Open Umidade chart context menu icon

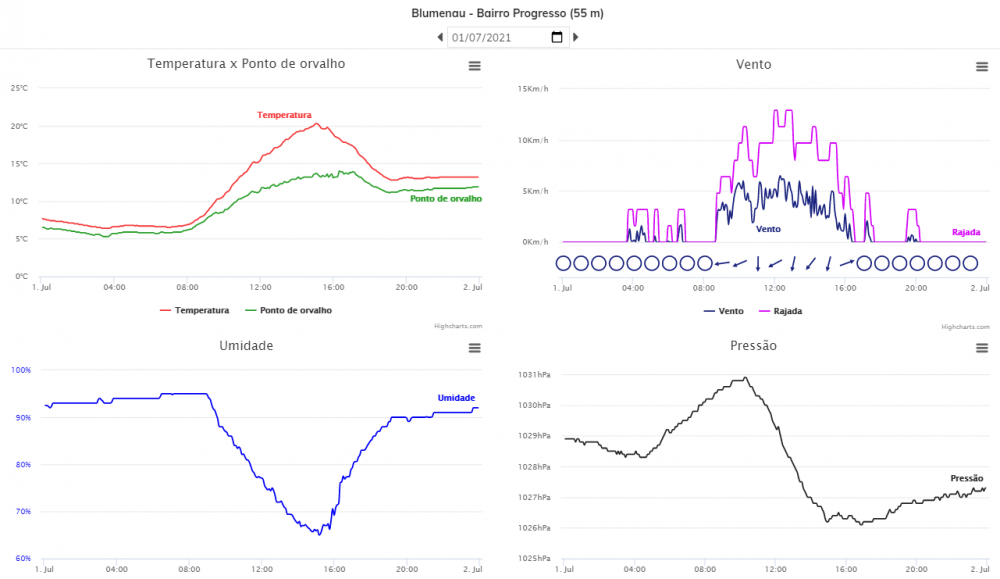[475, 348]
